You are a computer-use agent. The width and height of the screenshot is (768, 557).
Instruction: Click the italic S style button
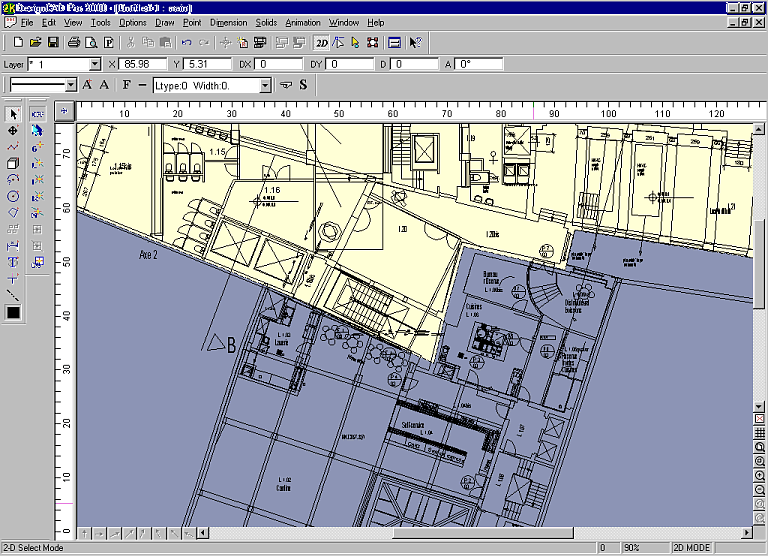click(302, 85)
